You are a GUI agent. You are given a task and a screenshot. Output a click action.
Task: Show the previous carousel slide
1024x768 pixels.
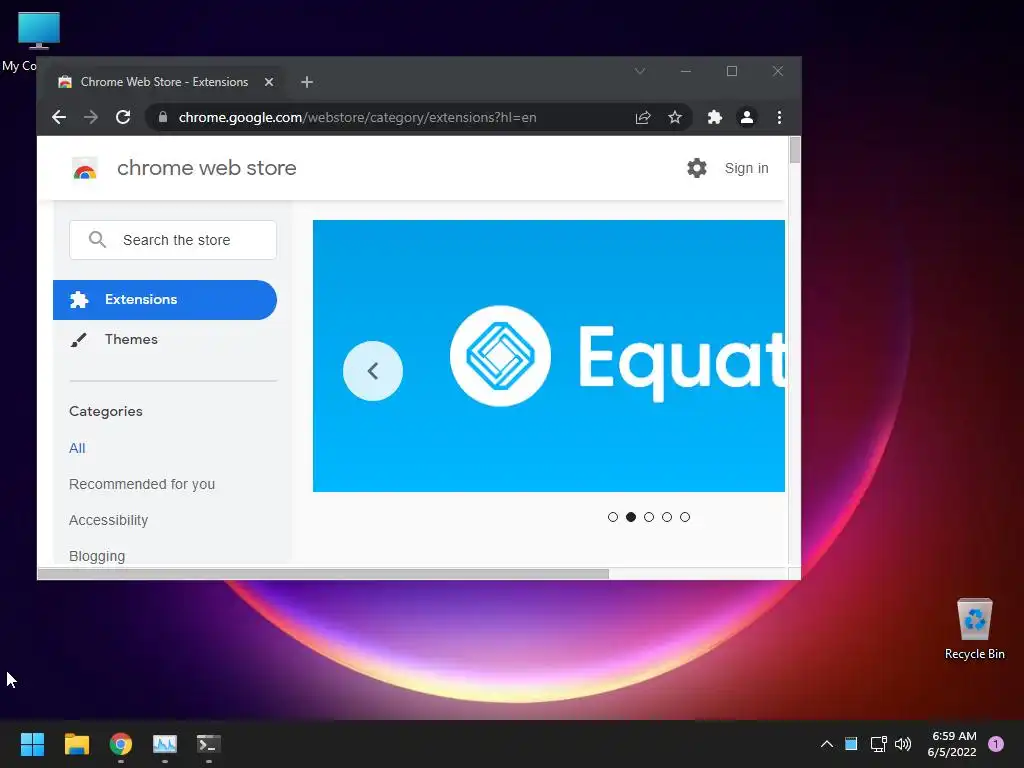click(373, 371)
